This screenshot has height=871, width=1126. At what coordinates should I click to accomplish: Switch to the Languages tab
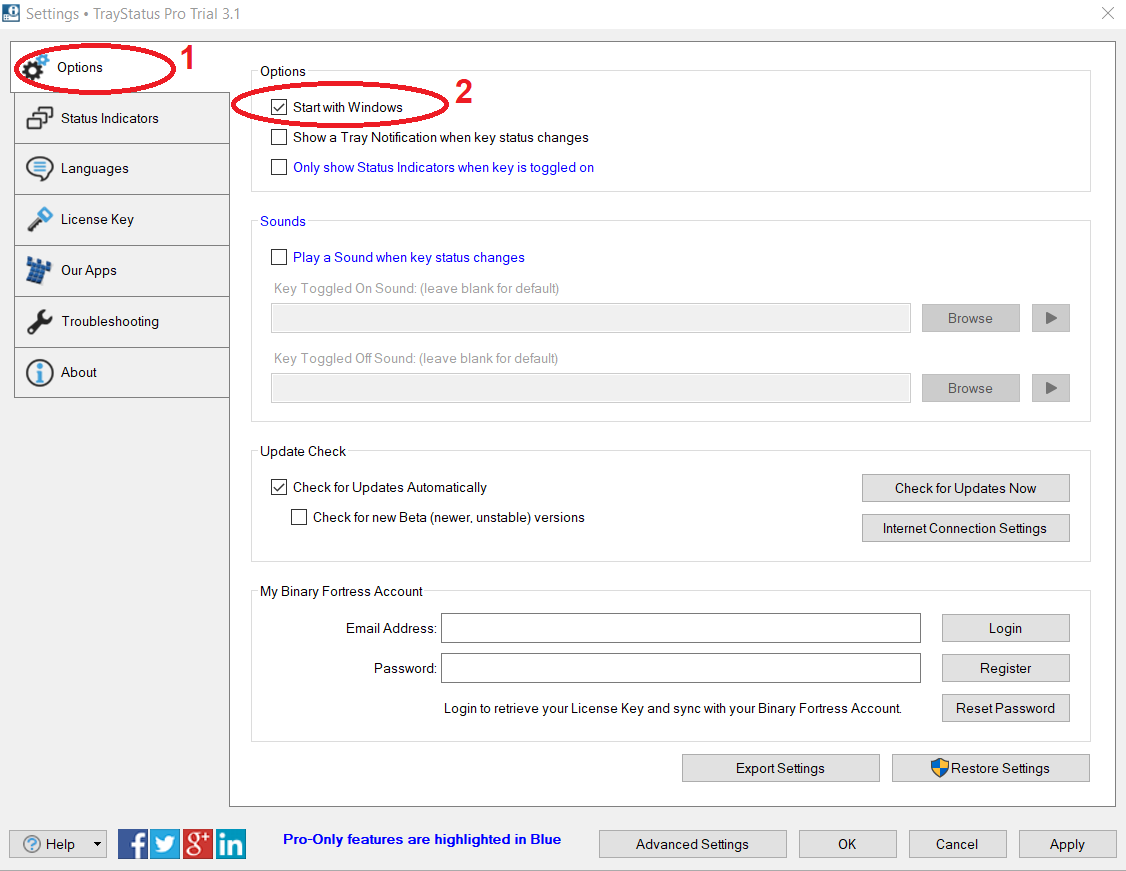pyautogui.click(x=121, y=169)
